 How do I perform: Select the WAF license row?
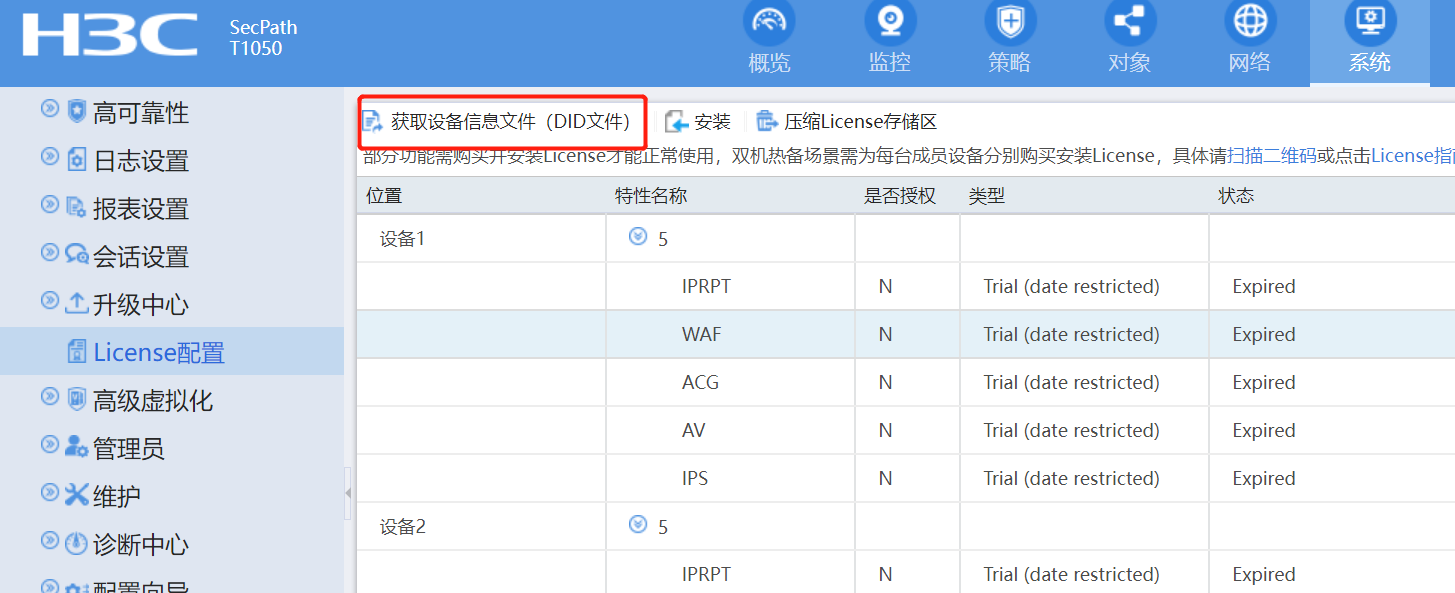click(701, 335)
